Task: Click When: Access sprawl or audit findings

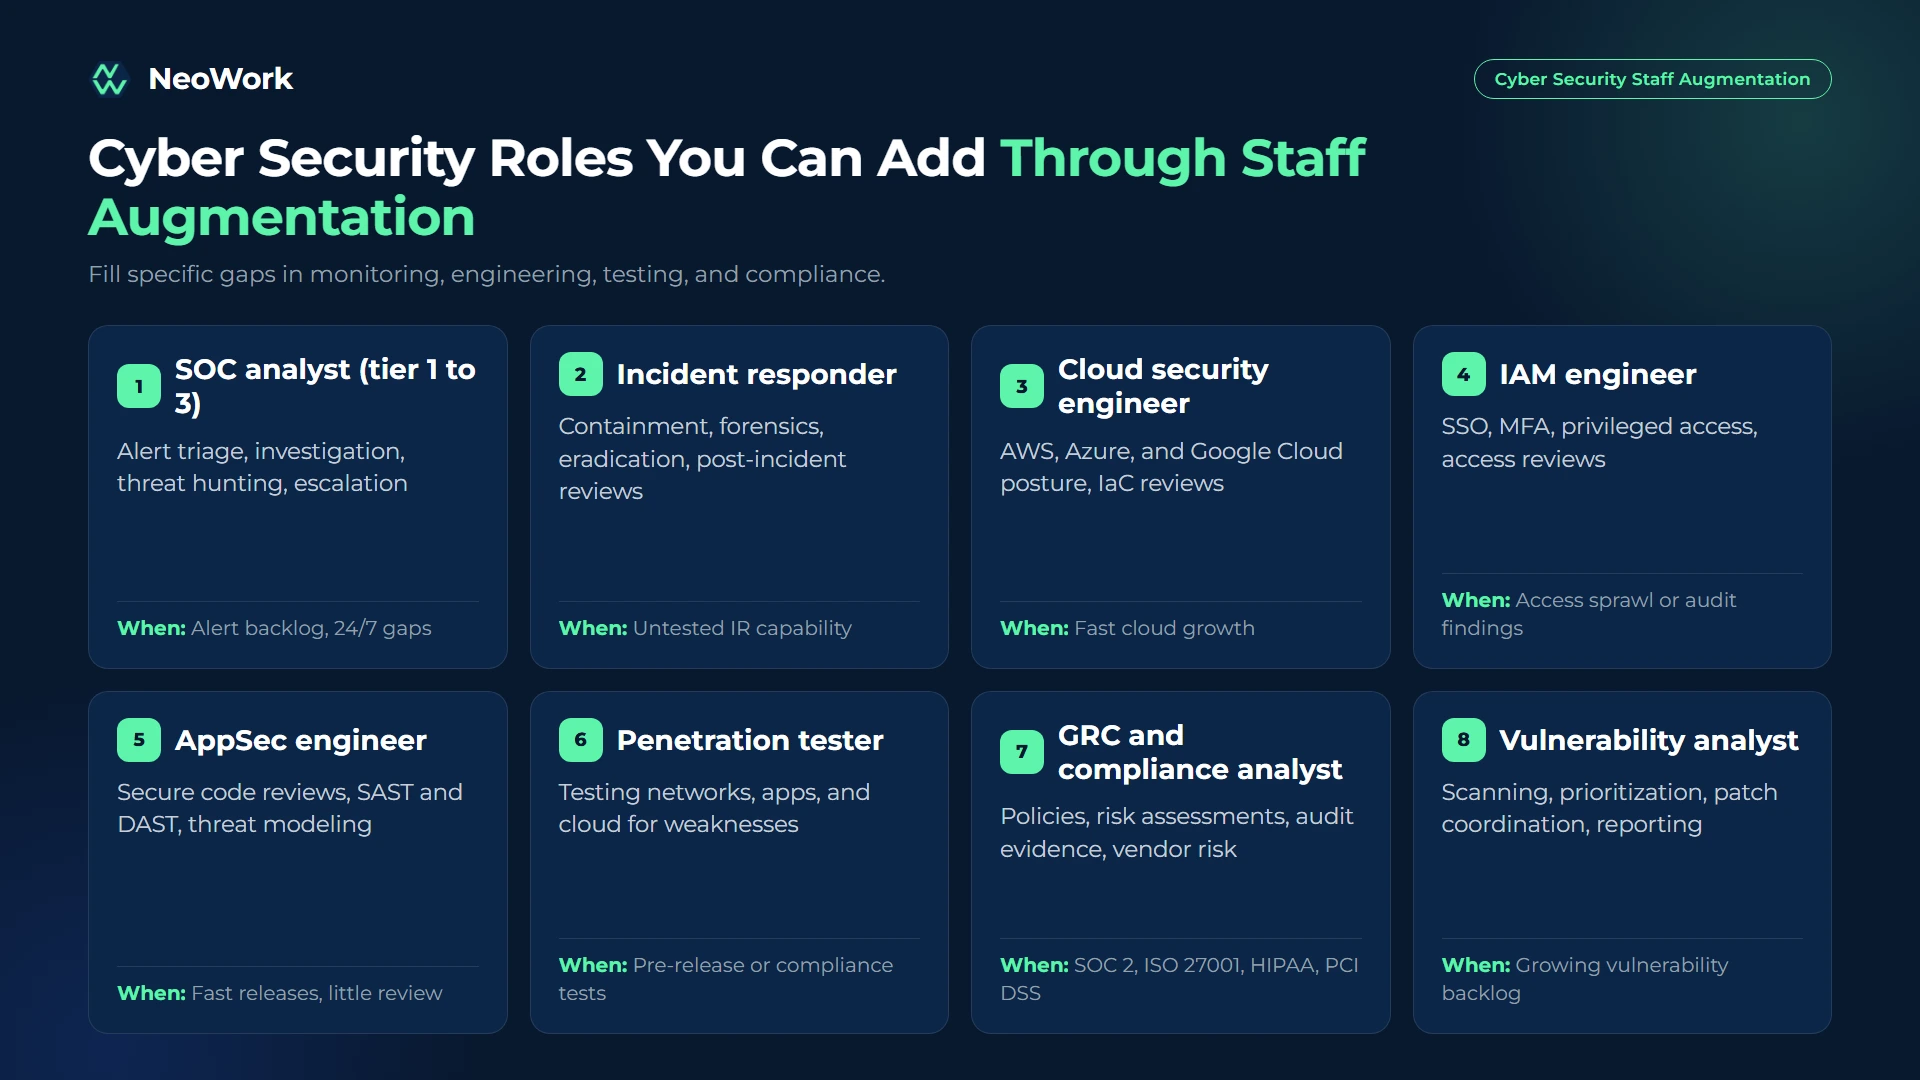Action: click(x=1588, y=614)
